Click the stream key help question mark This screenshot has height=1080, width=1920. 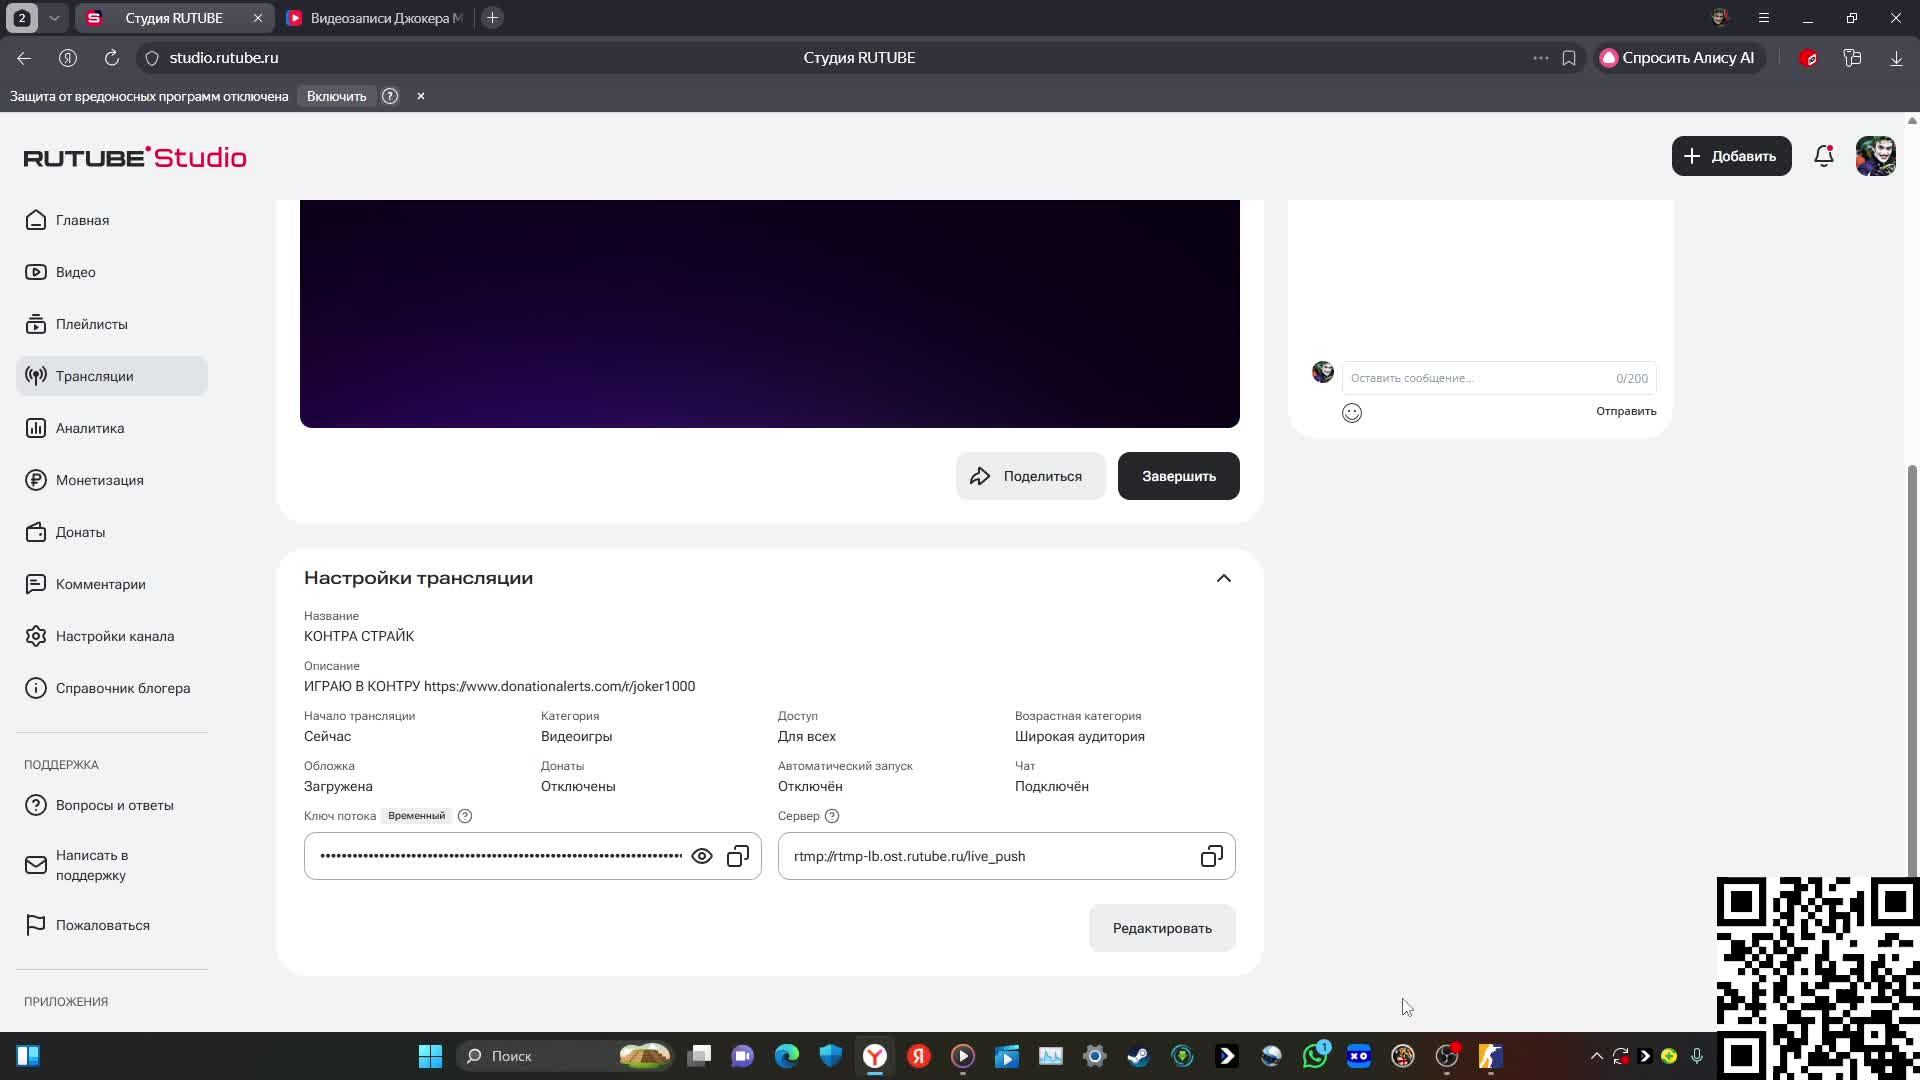tap(465, 816)
